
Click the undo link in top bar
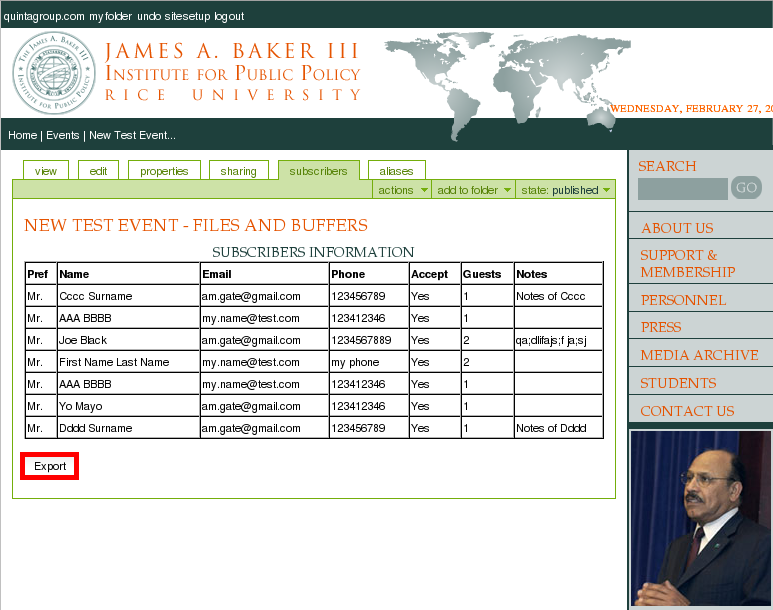coord(149,16)
